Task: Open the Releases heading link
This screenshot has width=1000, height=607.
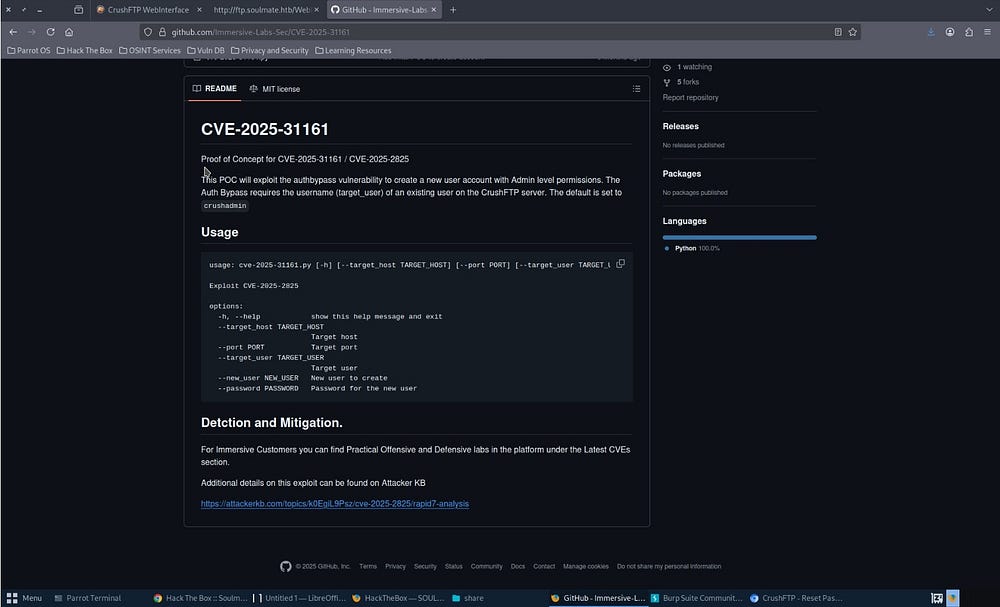Action: tap(680, 126)
